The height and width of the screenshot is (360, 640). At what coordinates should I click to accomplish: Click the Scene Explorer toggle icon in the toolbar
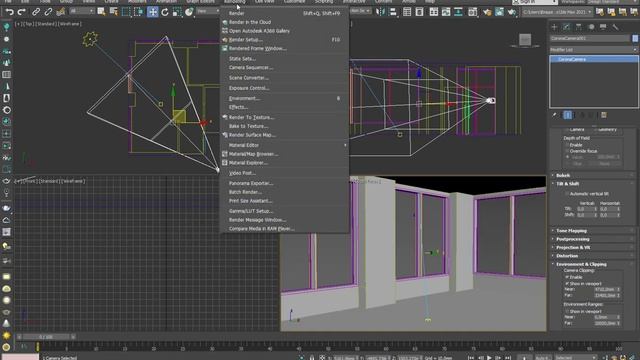pos(407,12)
